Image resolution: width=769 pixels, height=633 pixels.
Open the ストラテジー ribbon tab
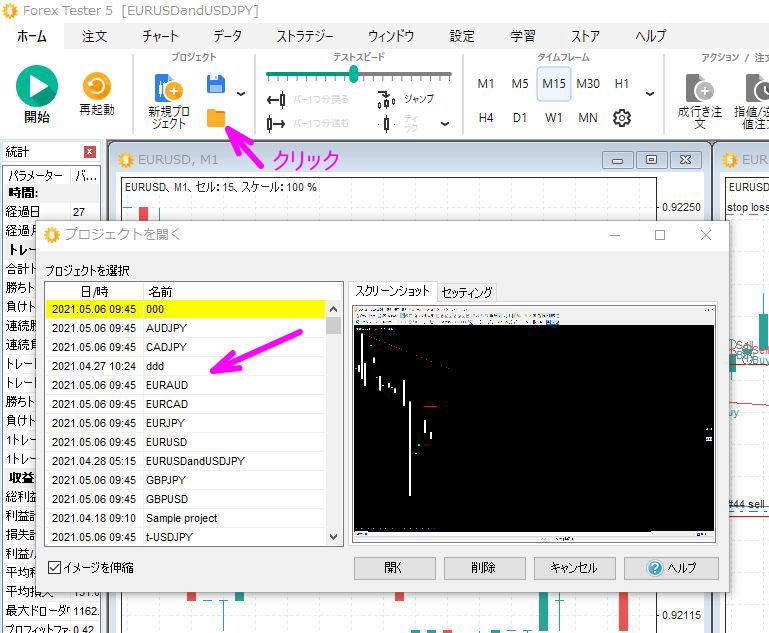[305, 36]
